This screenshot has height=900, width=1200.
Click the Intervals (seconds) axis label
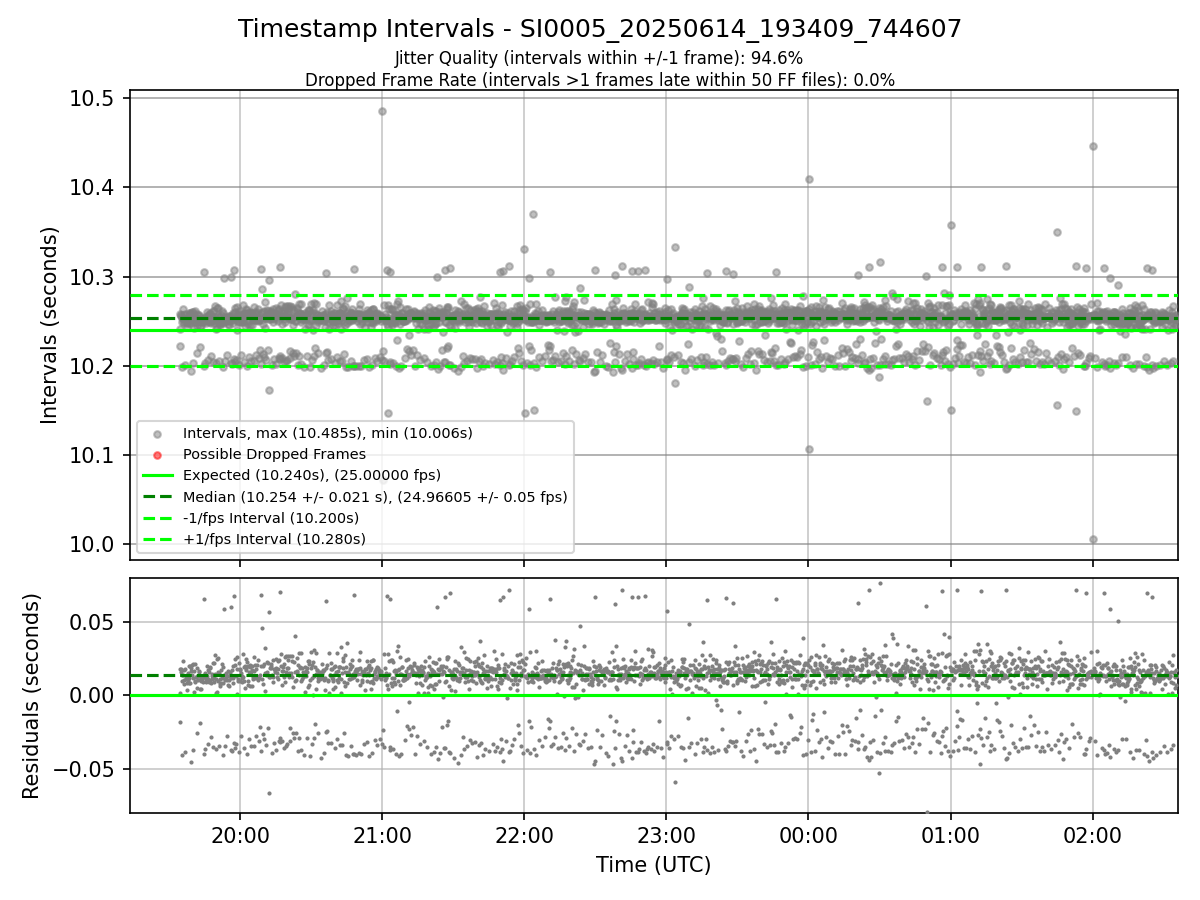tap(50, 325)
